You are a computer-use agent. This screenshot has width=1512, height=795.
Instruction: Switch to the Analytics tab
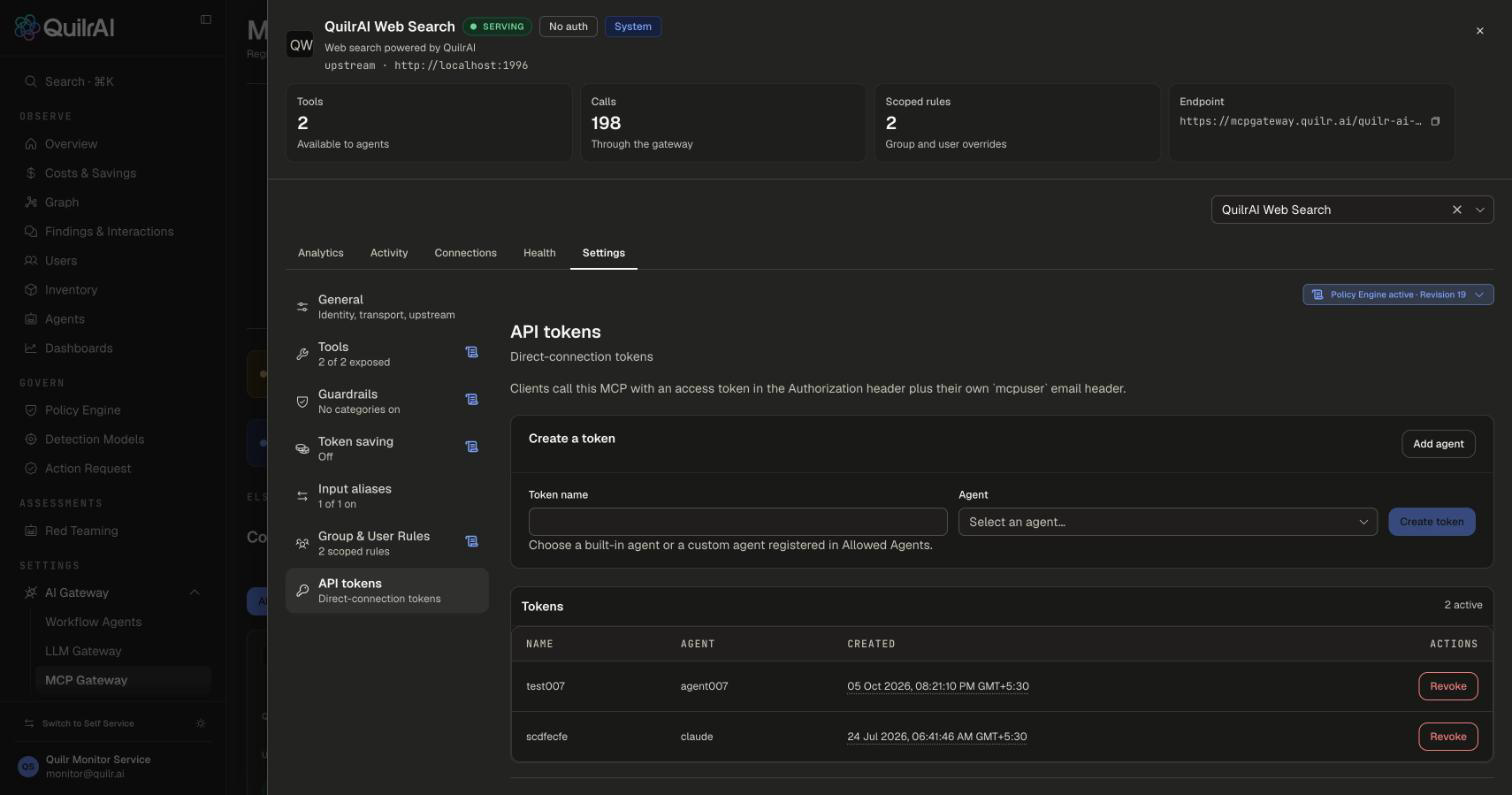click(x=321, y=253)
